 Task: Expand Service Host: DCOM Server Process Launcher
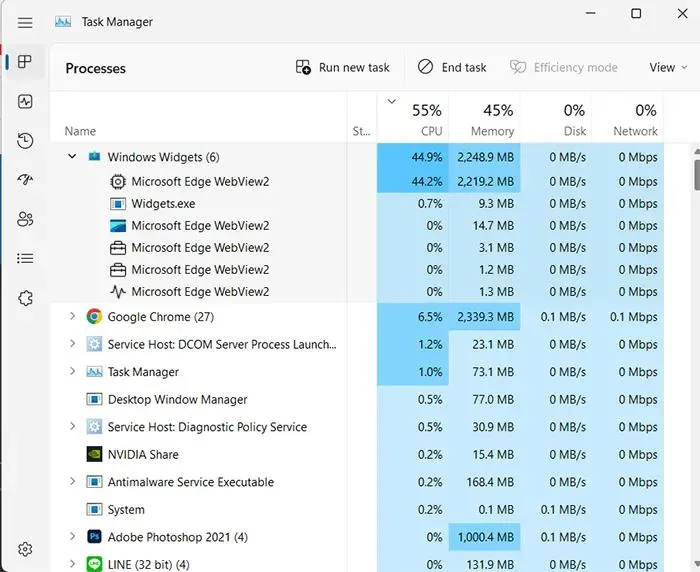pos(72,344)
